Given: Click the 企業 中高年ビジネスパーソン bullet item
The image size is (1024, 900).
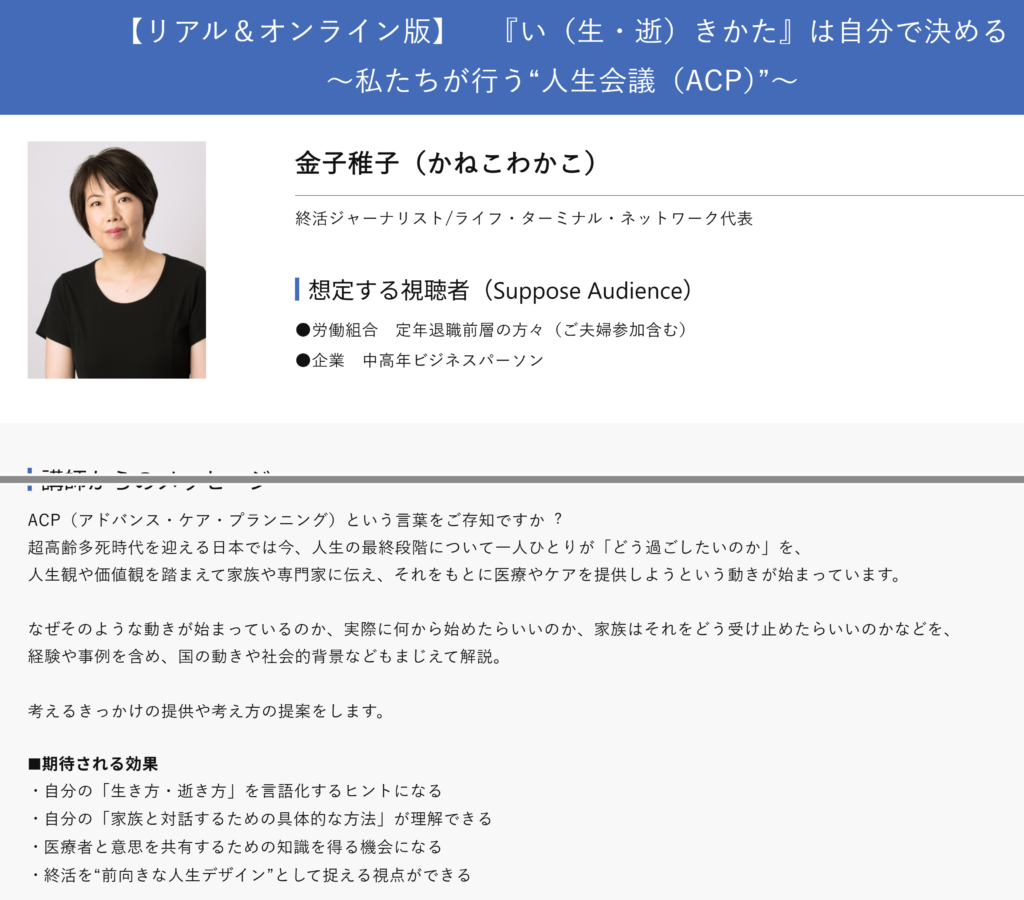Looking at the screenshot, I should pyautogui.click(x=420, y=360).
